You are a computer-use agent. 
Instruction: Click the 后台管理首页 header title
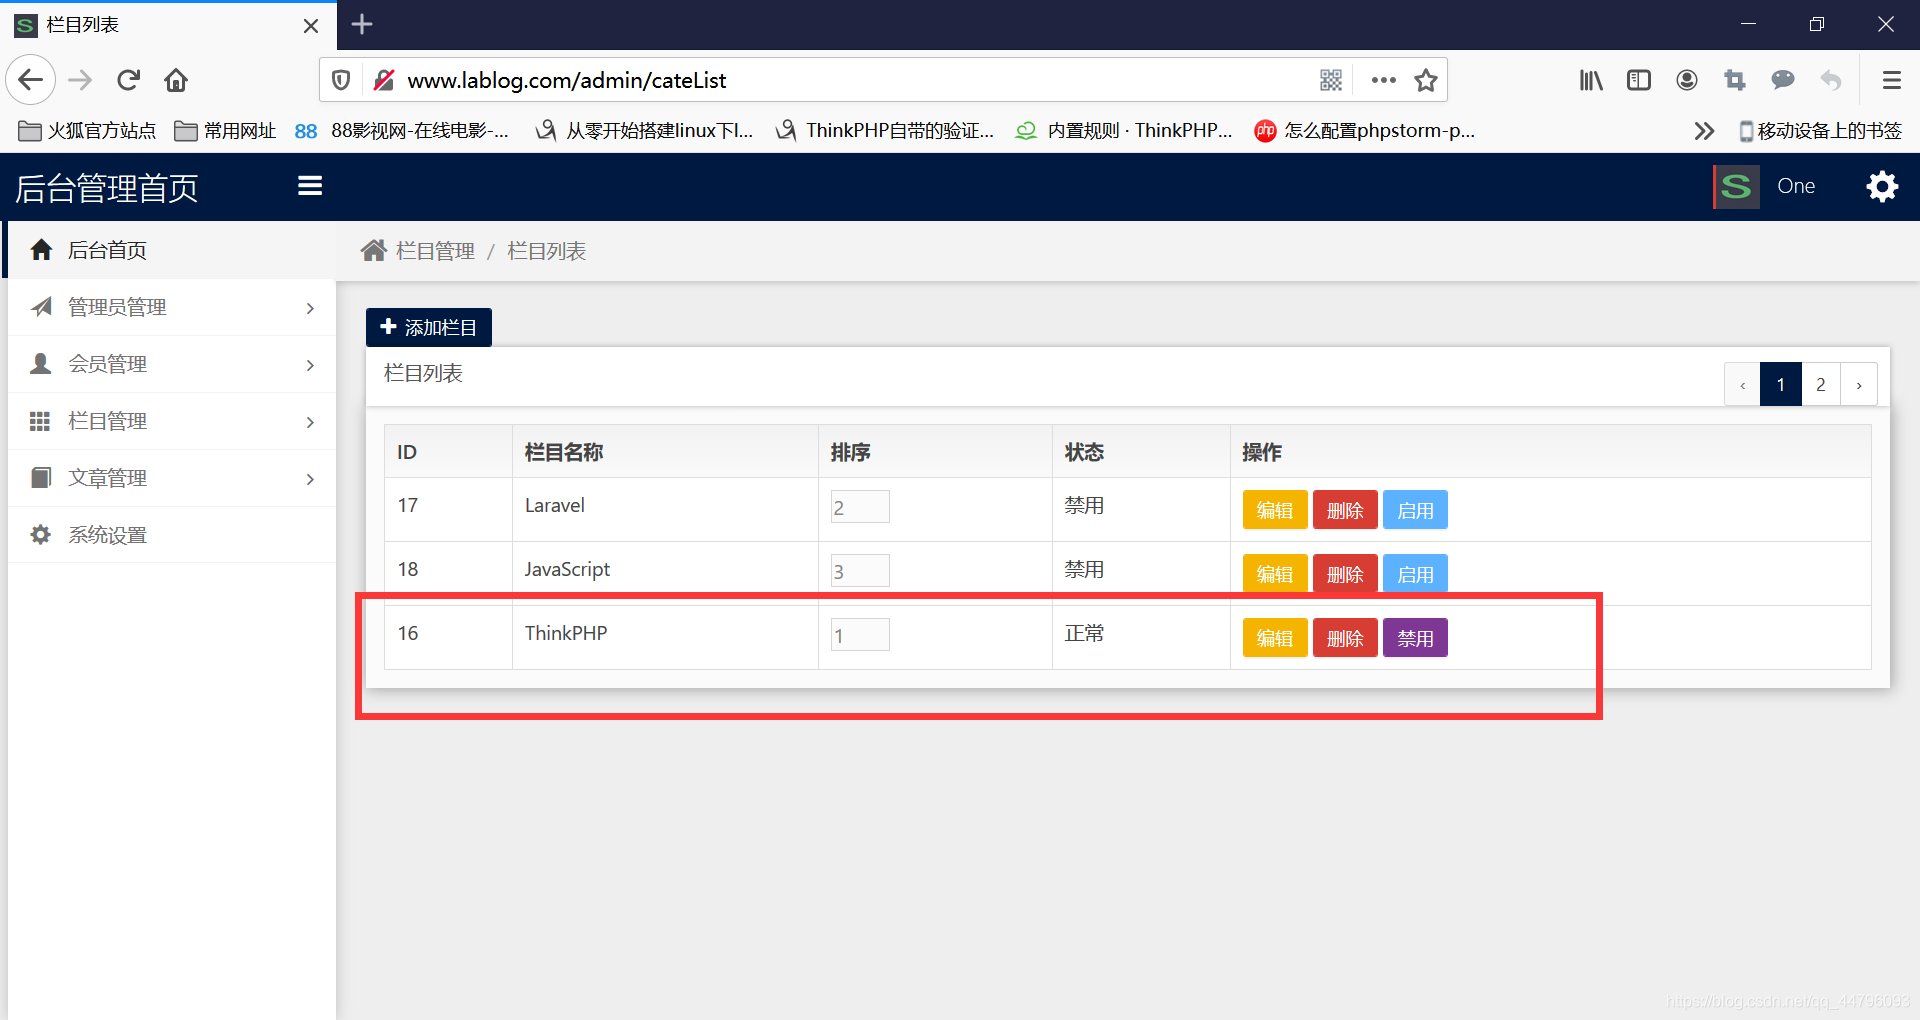tap(107, 188)
